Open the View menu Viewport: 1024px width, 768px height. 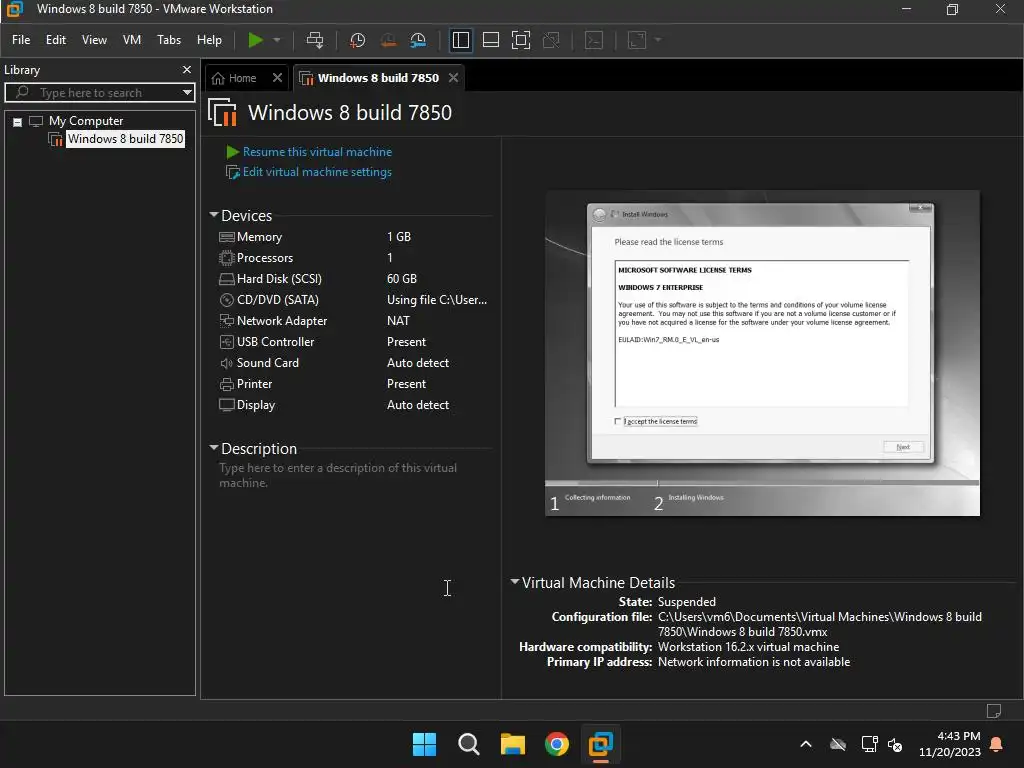click(x=94, y=40)
